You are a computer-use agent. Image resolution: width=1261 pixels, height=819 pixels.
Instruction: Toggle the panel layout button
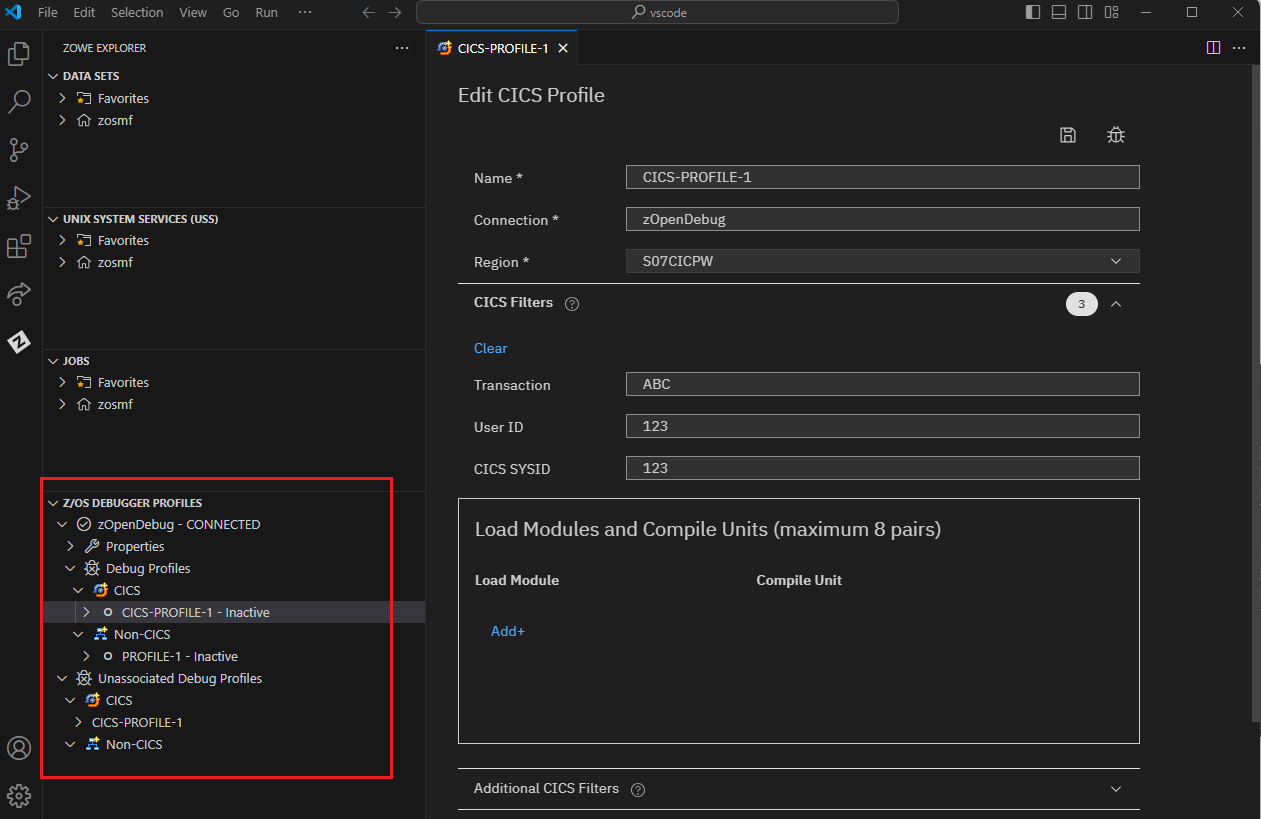(1059, 12)
